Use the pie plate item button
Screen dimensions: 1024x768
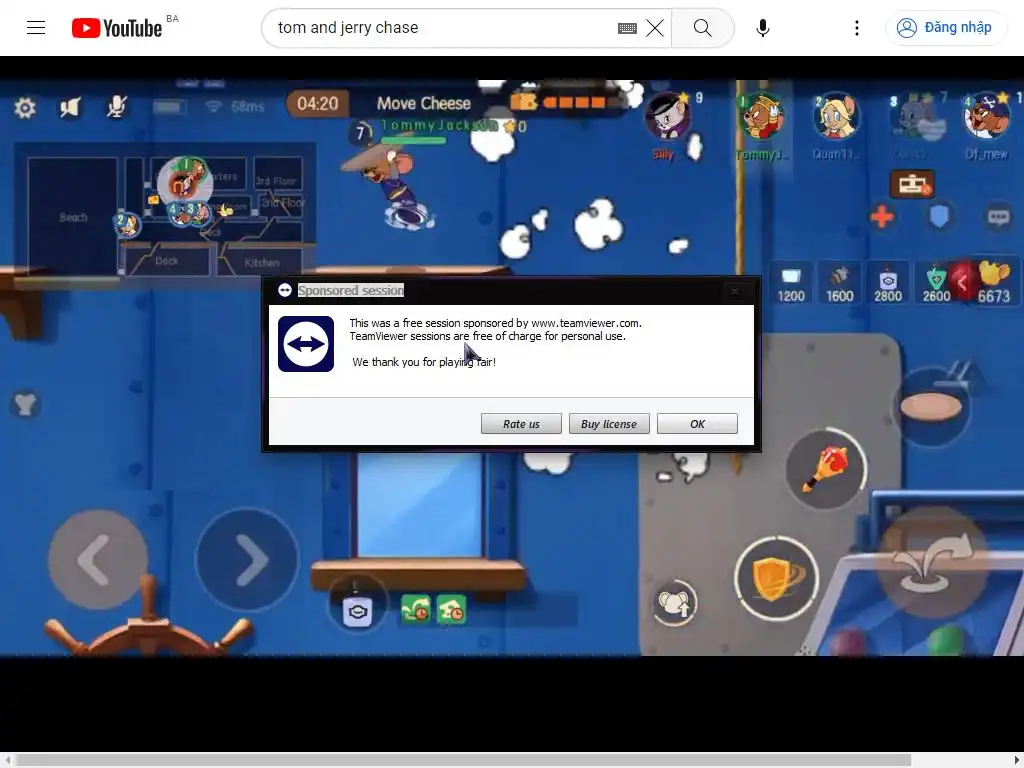pyautogui.click(x=931, y=407)
